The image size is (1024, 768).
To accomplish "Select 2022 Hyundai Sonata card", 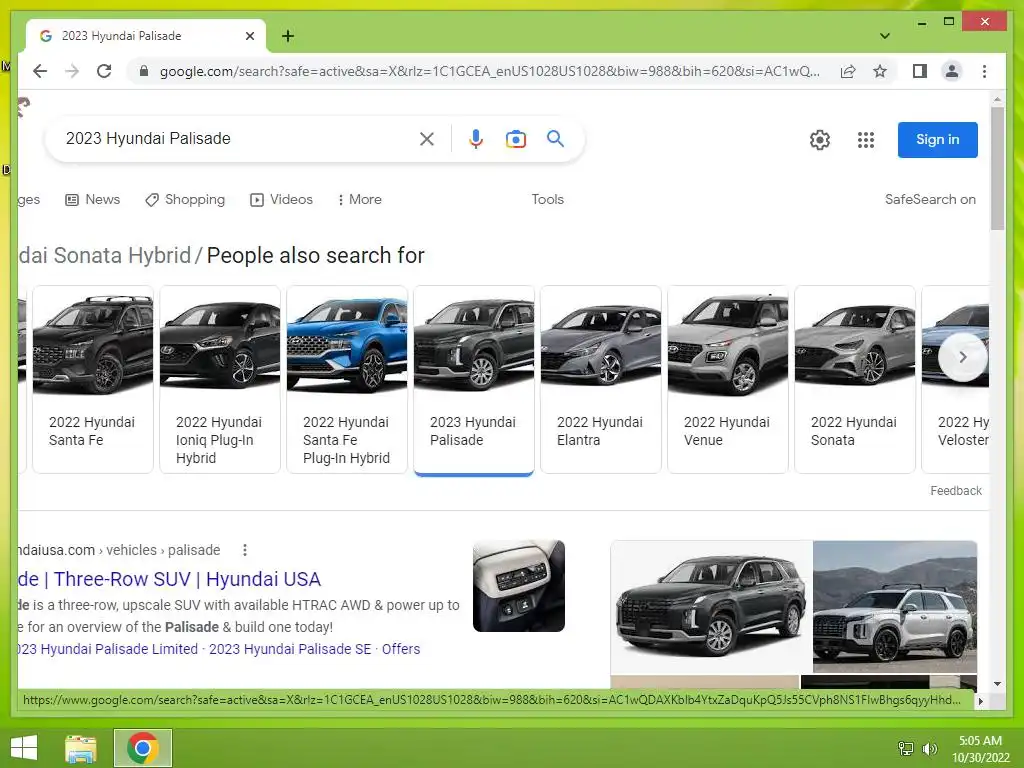I will 855,379.
